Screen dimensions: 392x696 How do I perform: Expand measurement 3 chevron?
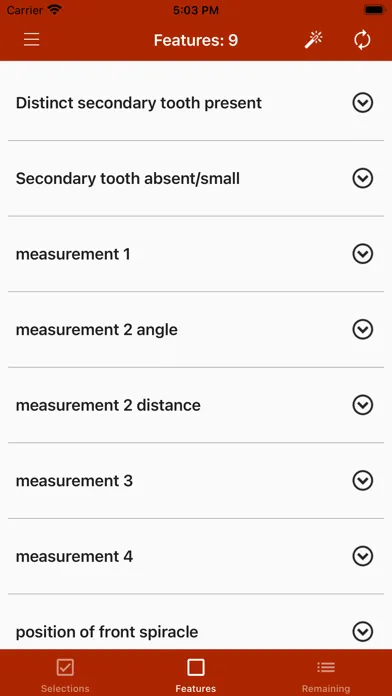coord(363,480)
